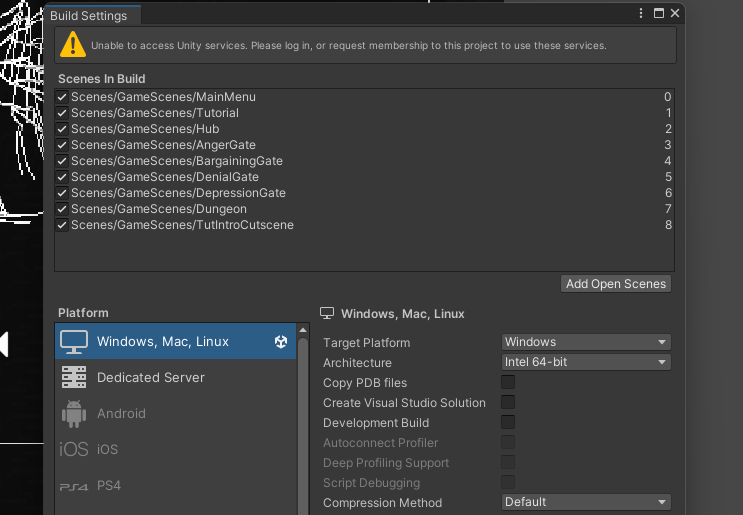Click the Unity services warning message text

(349, 46)
